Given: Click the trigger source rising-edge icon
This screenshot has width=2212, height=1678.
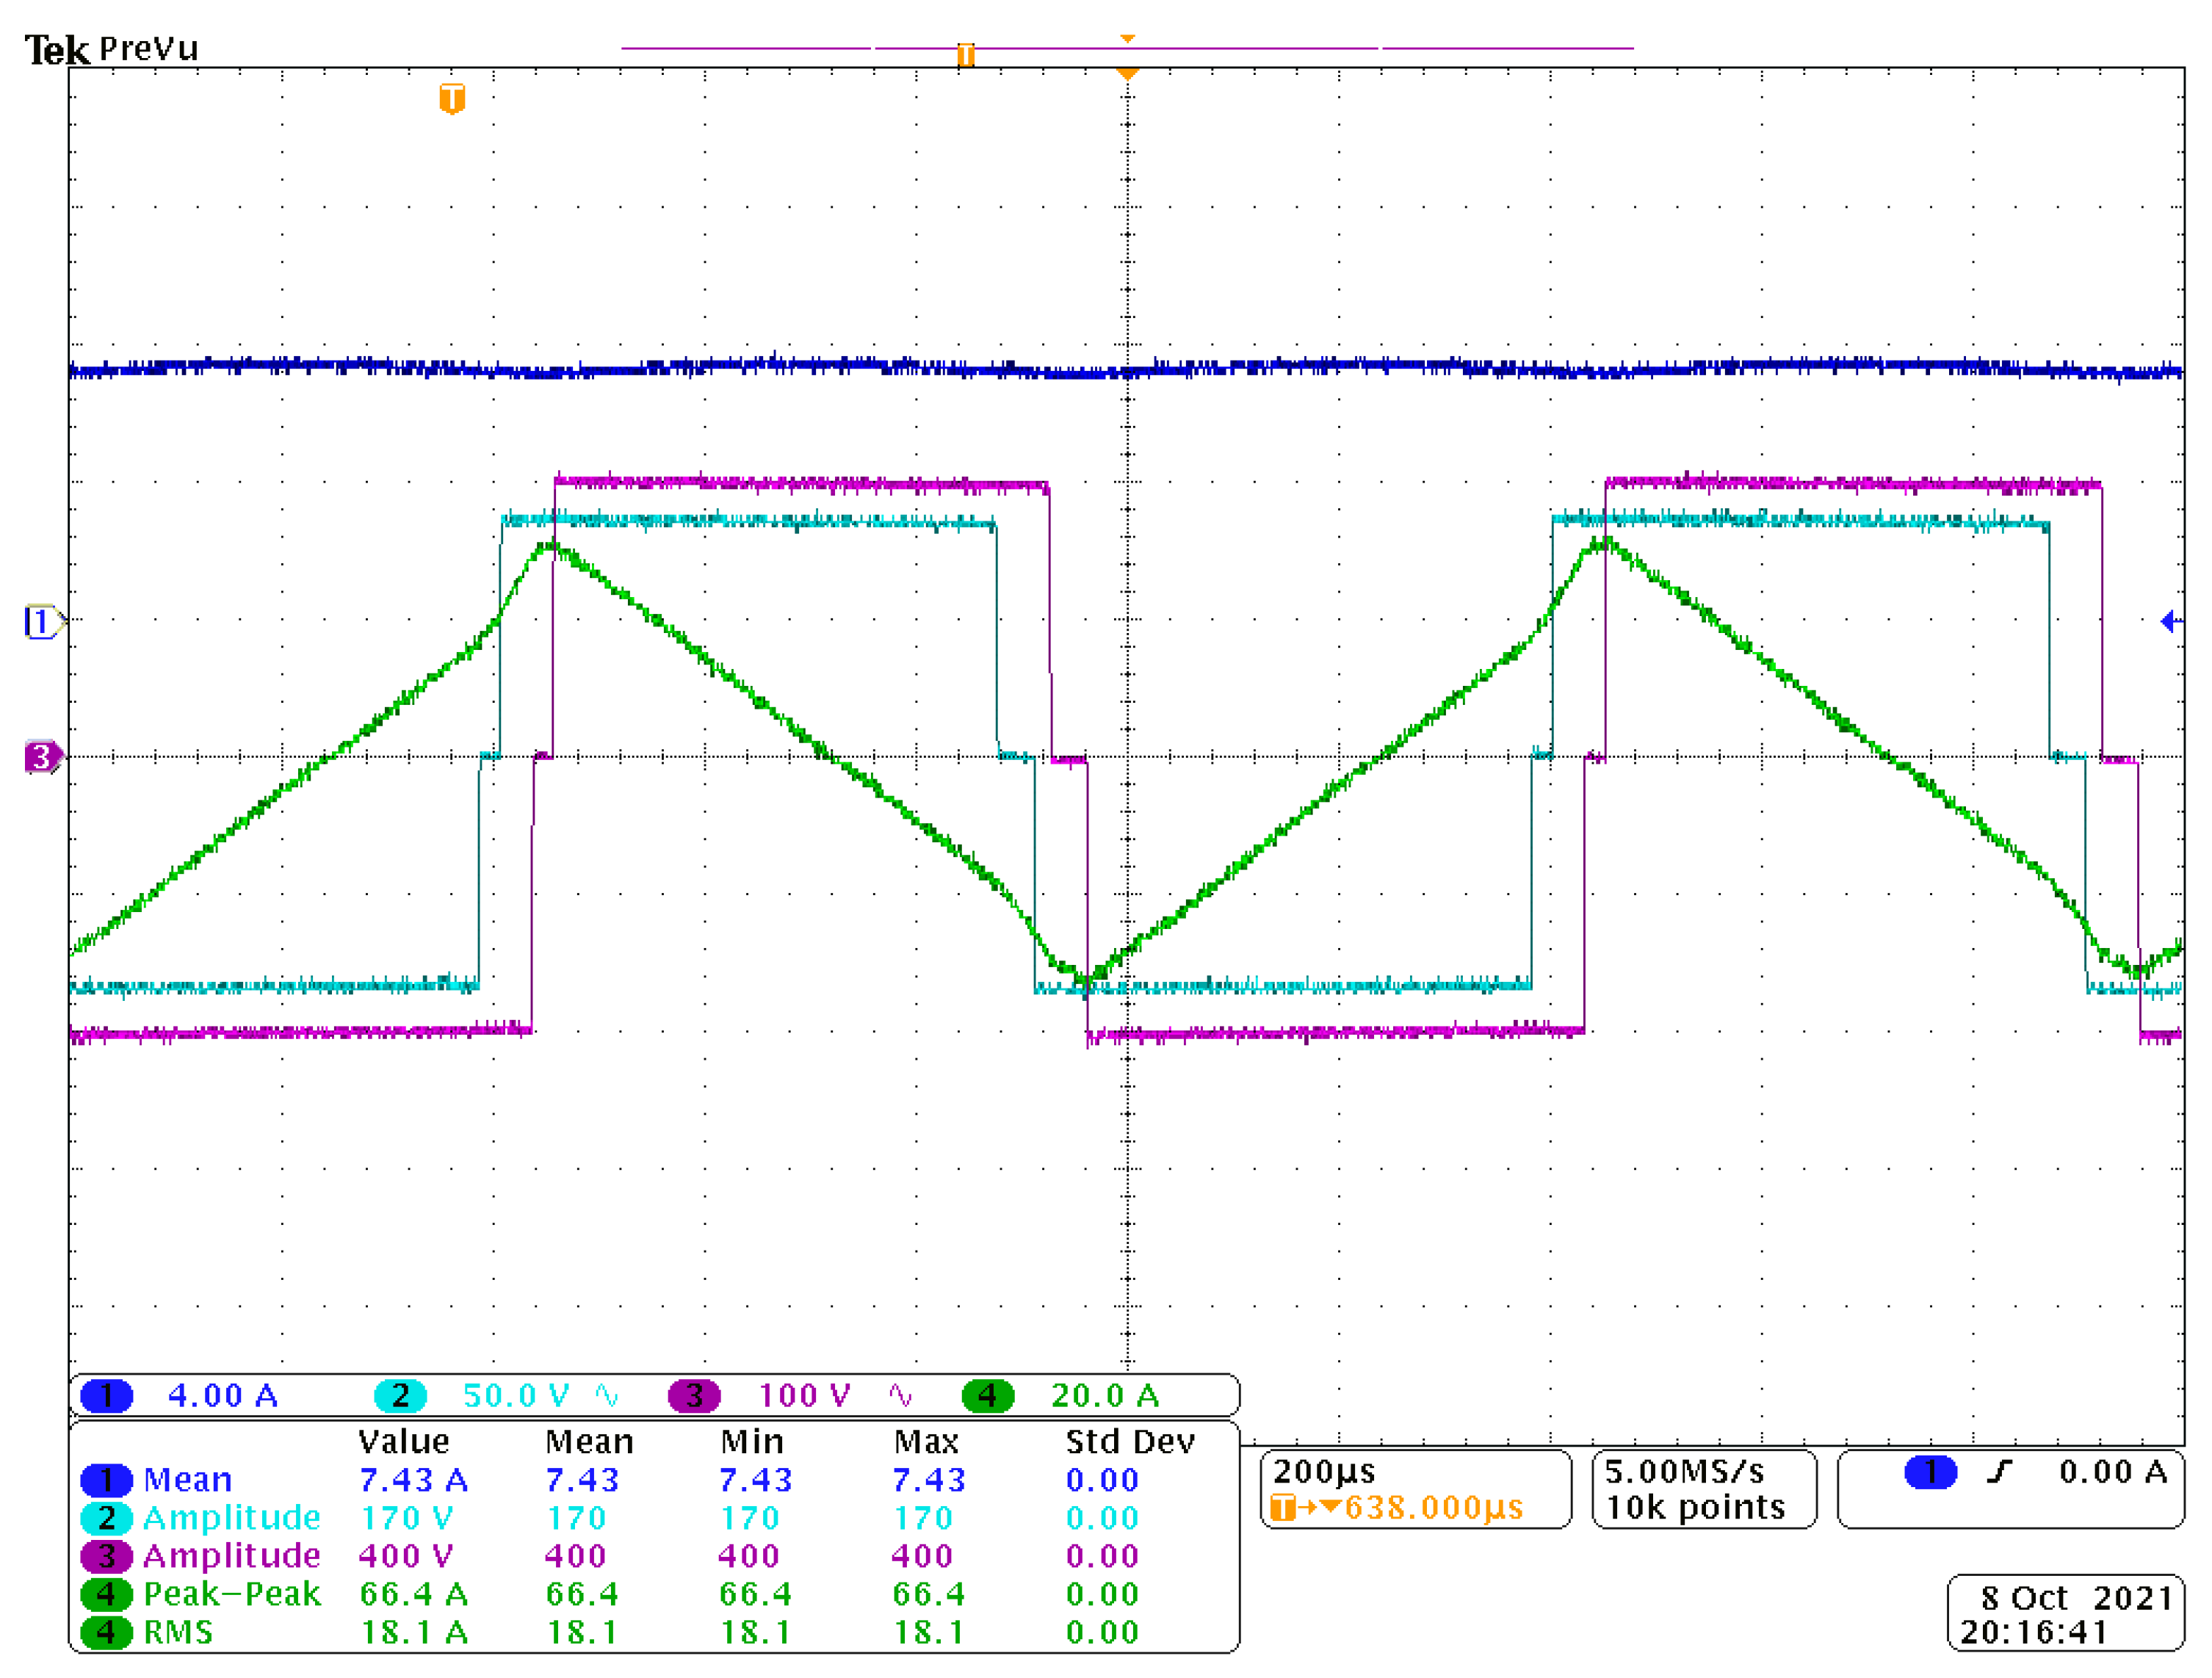Looking at the screenshot, I should click(1999, 1472).
